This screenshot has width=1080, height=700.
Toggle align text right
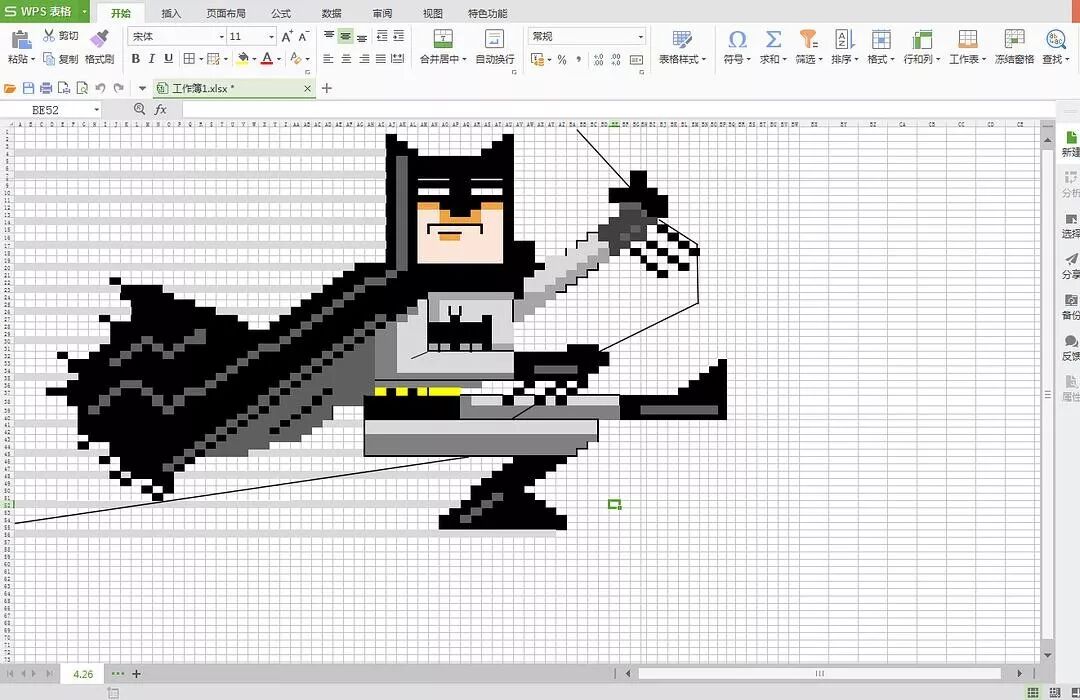point(363,59)
